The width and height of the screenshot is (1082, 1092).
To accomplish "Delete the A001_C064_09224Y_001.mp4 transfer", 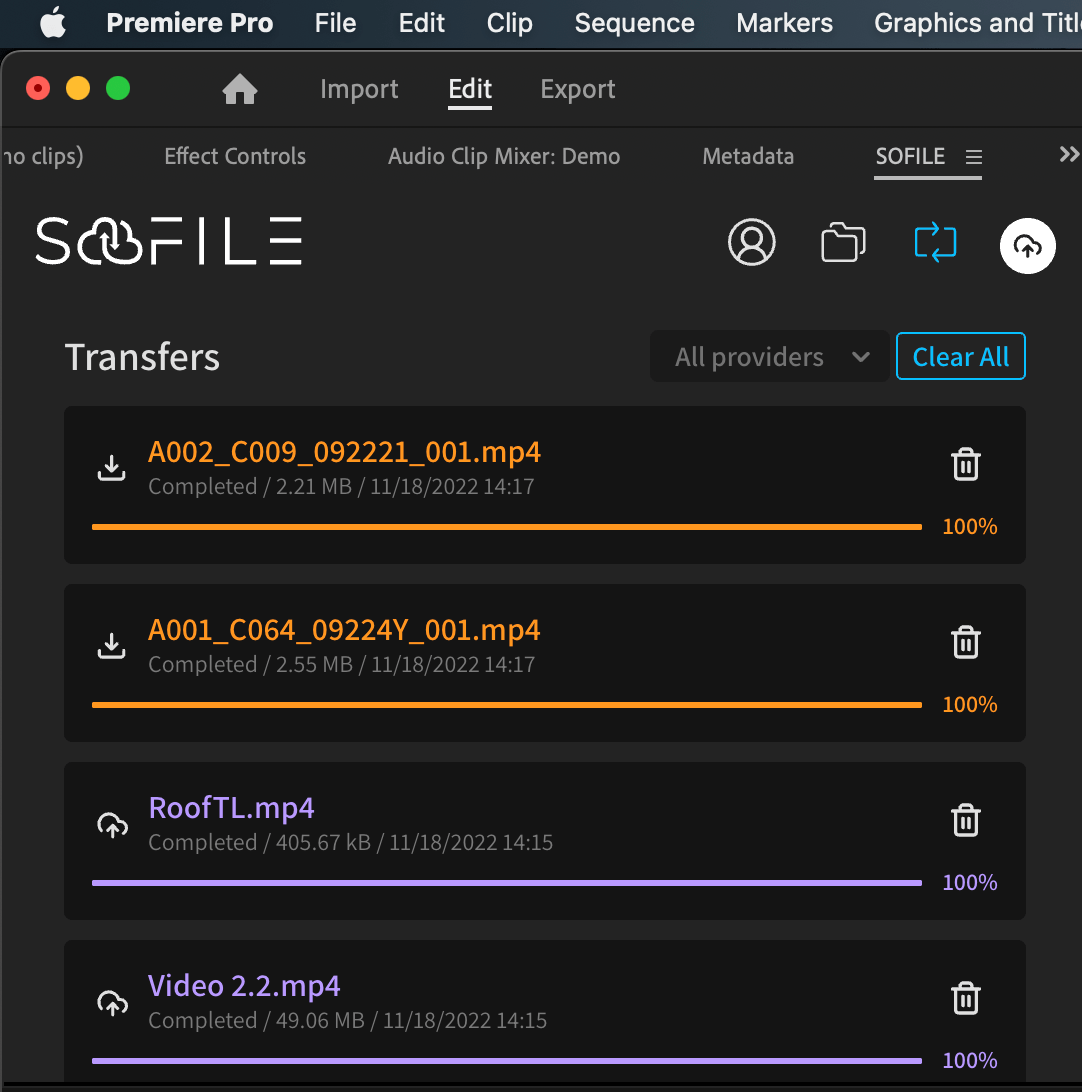I will tap(965, 642).
